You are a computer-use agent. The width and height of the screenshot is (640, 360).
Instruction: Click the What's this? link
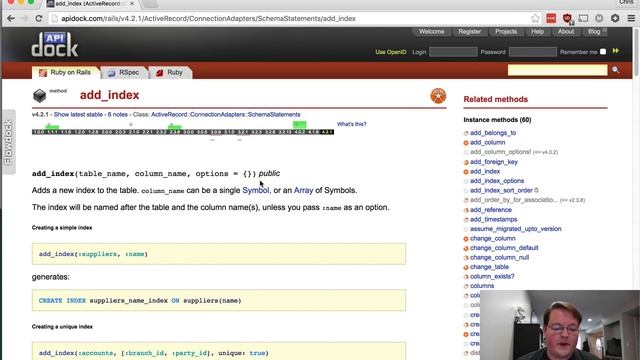tap(351, 124)
